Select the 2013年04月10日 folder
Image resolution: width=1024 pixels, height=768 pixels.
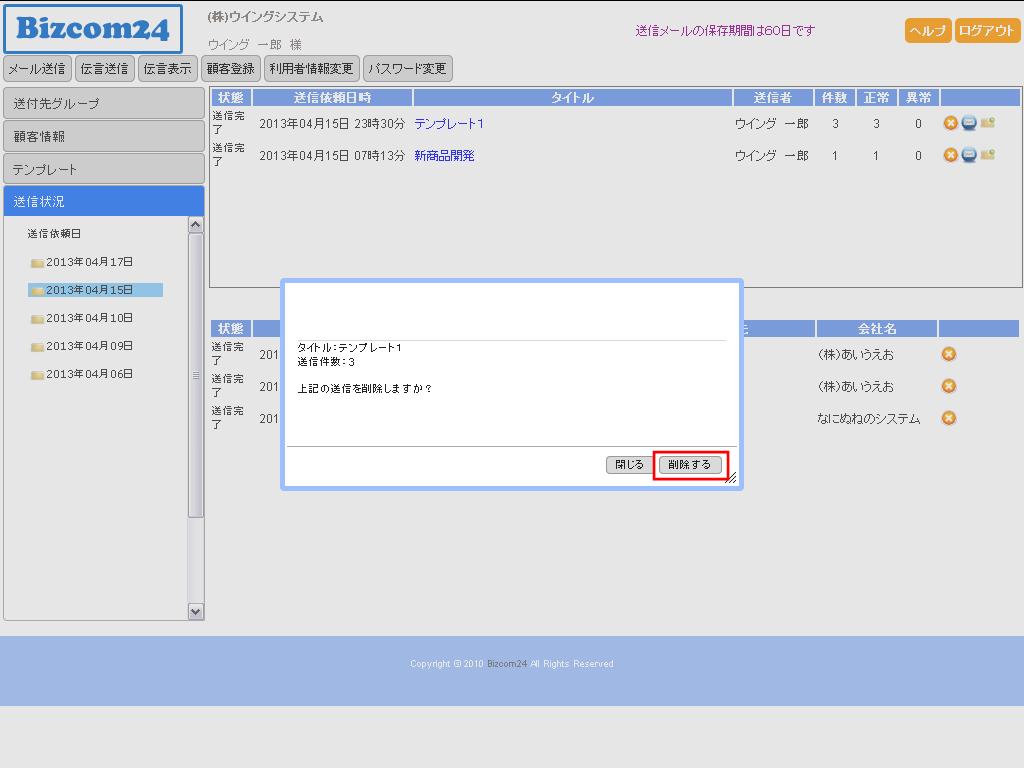pyautogui.click(x=88, y=318)
